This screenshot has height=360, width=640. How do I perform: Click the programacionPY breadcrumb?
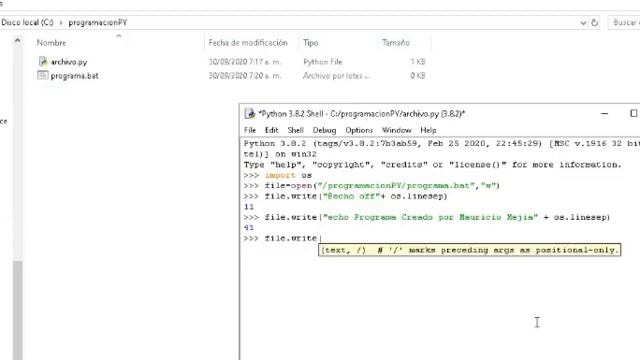click(x=98, y=22)
